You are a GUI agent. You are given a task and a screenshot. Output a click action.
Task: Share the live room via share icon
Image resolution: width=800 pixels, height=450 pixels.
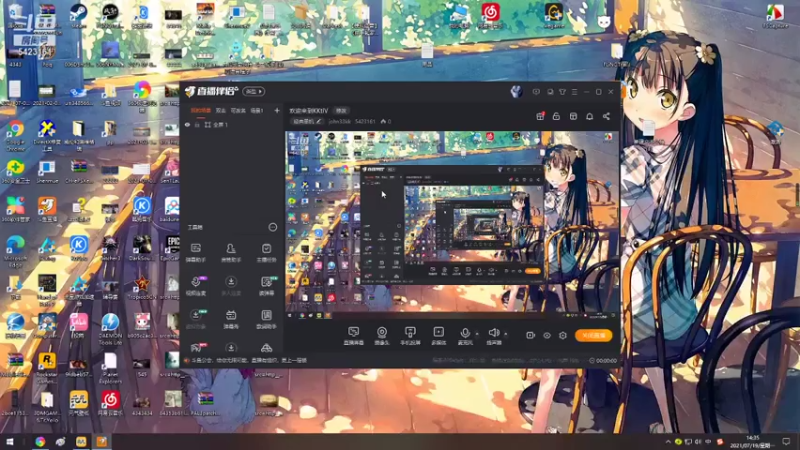click(x=607, y=116)
